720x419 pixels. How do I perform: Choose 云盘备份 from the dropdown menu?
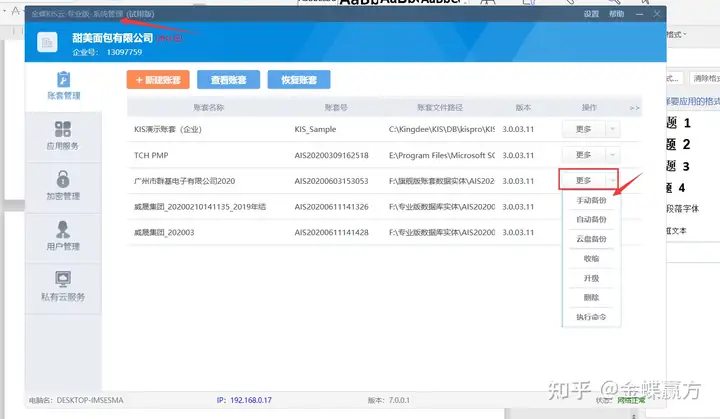point(591,239)
